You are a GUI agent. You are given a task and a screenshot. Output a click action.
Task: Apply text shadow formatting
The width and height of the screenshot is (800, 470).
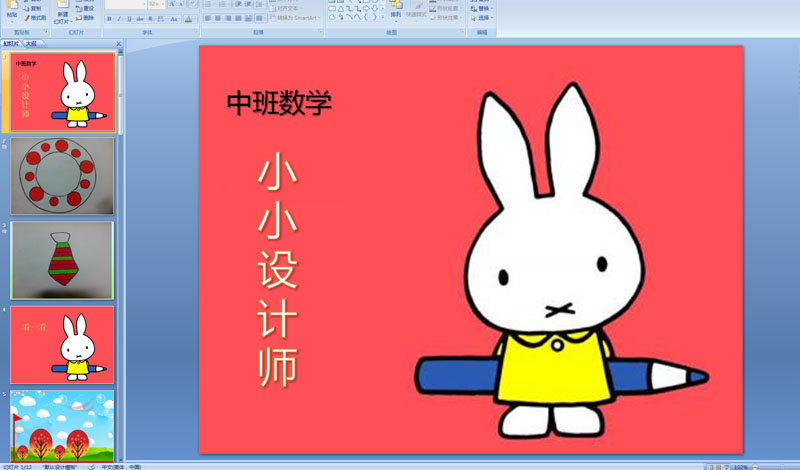coord(151,19)
